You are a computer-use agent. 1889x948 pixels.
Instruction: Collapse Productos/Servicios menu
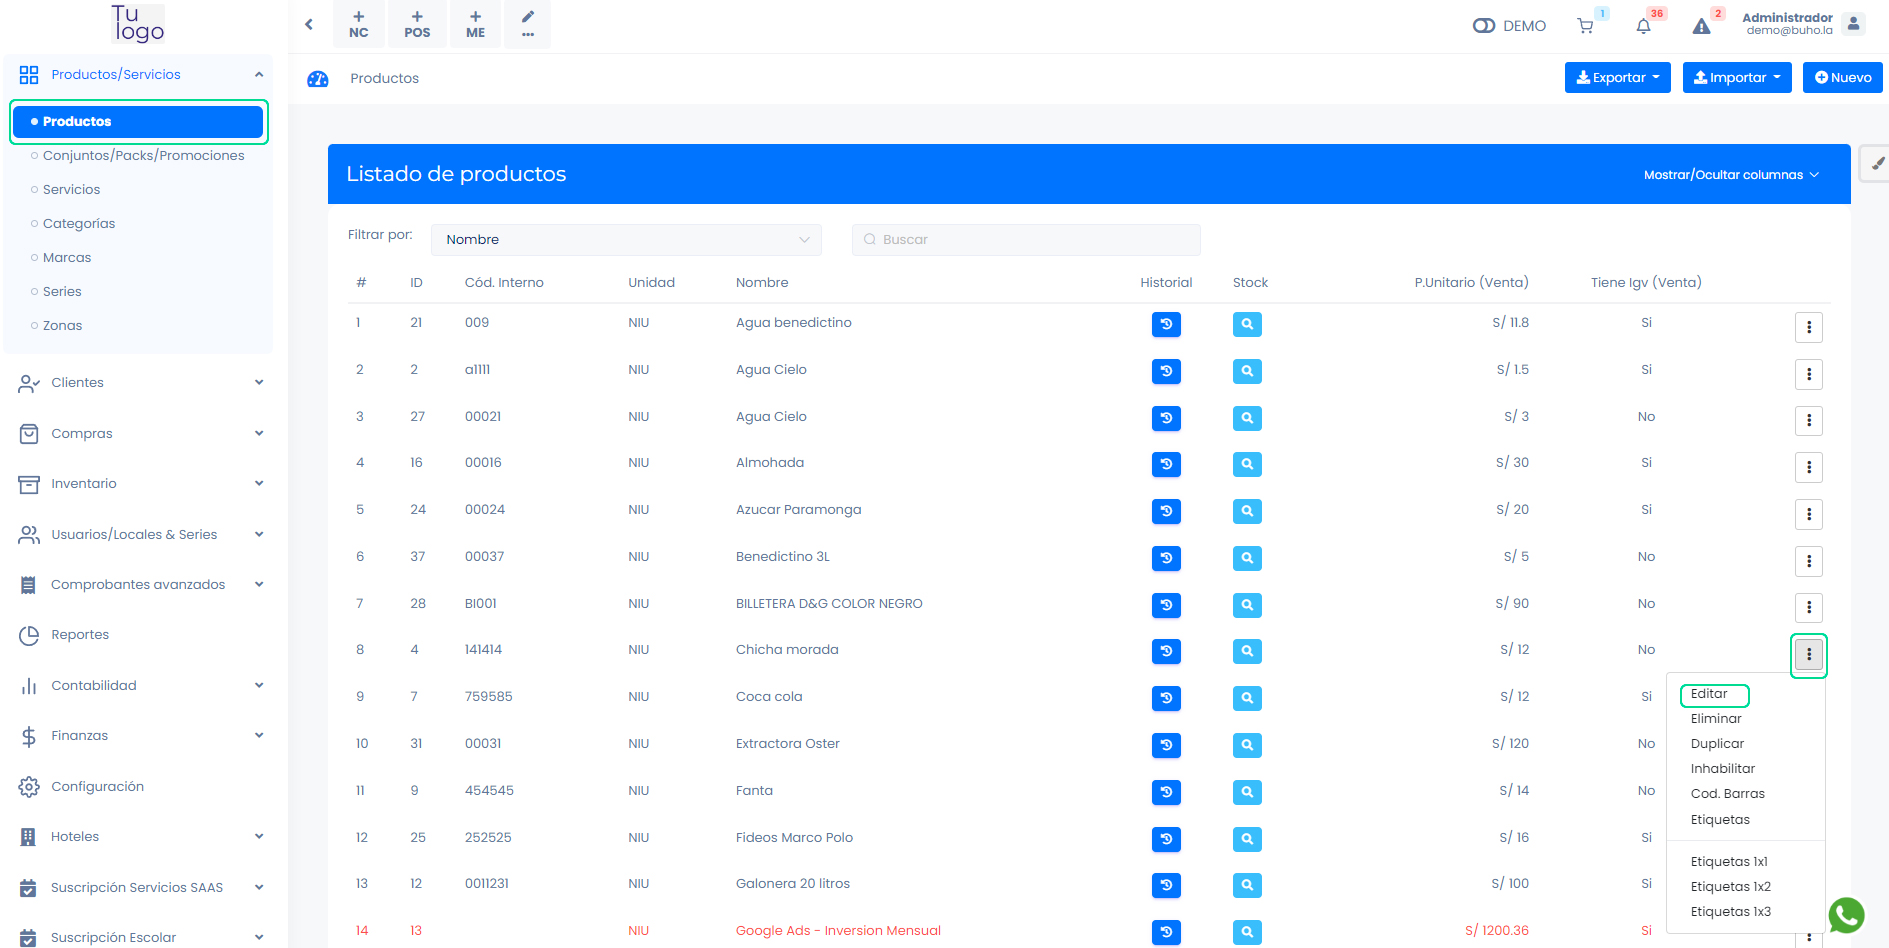point(138,75)
